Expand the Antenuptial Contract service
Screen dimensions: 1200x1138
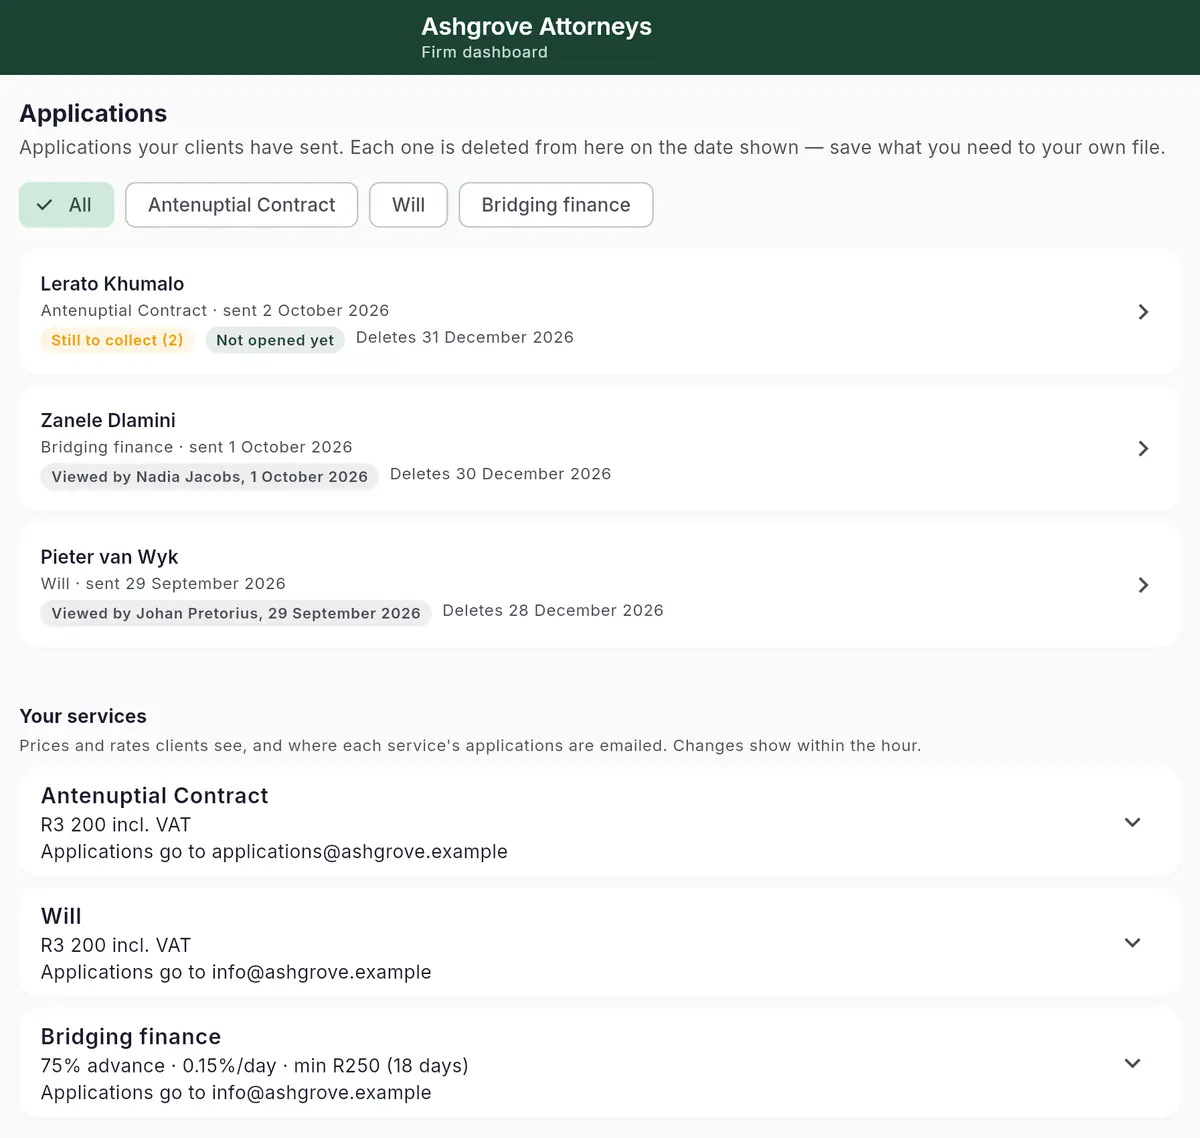click(1132, 822)
